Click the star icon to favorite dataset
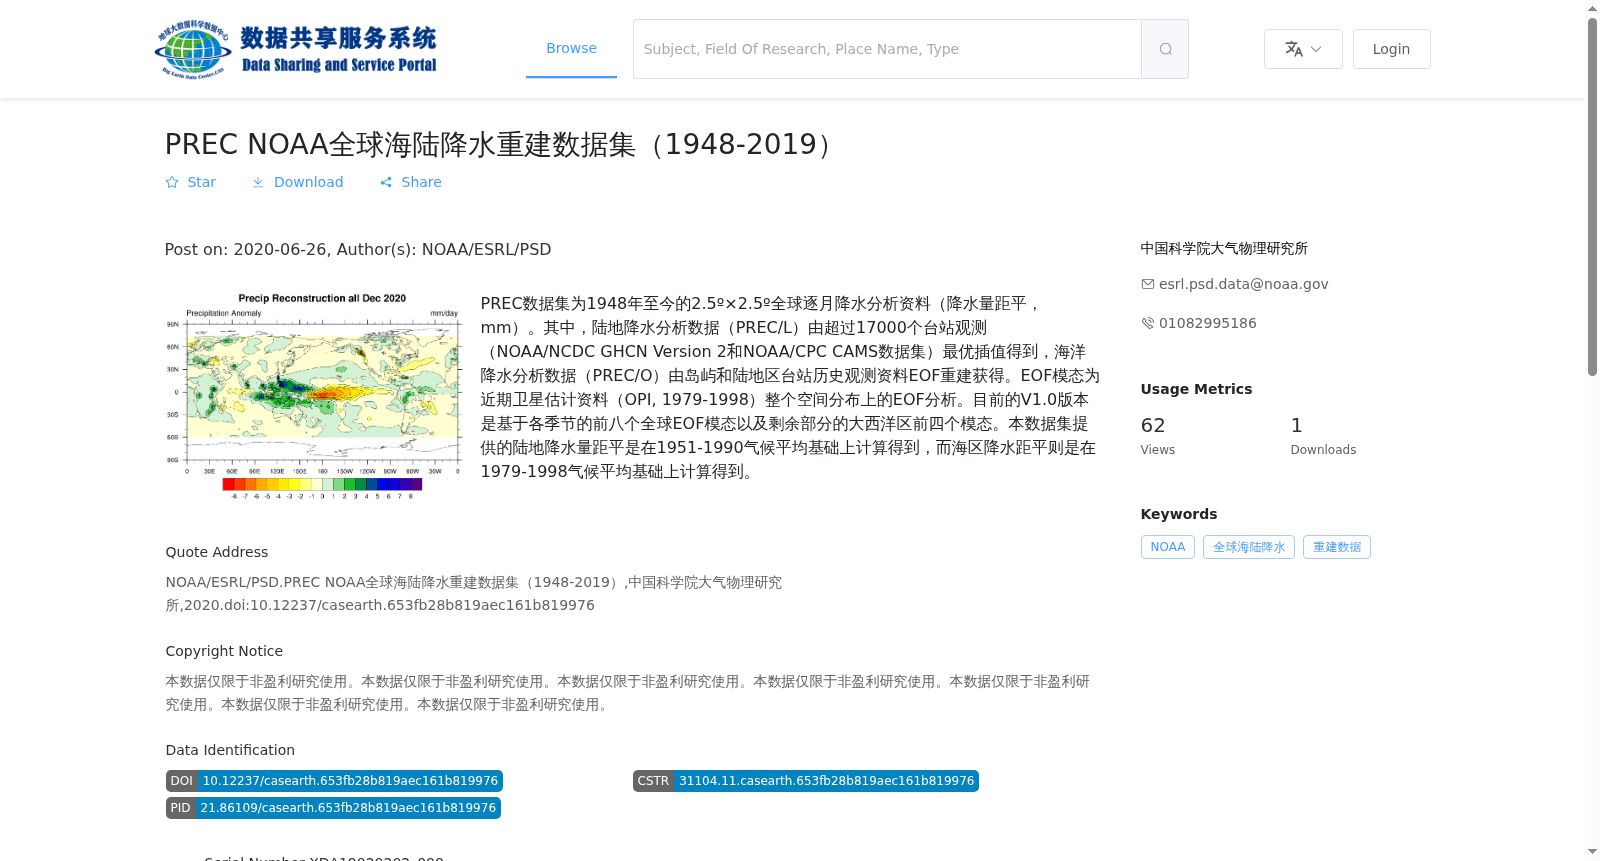The image size is (1600, 861). click(x=172, y=182)
